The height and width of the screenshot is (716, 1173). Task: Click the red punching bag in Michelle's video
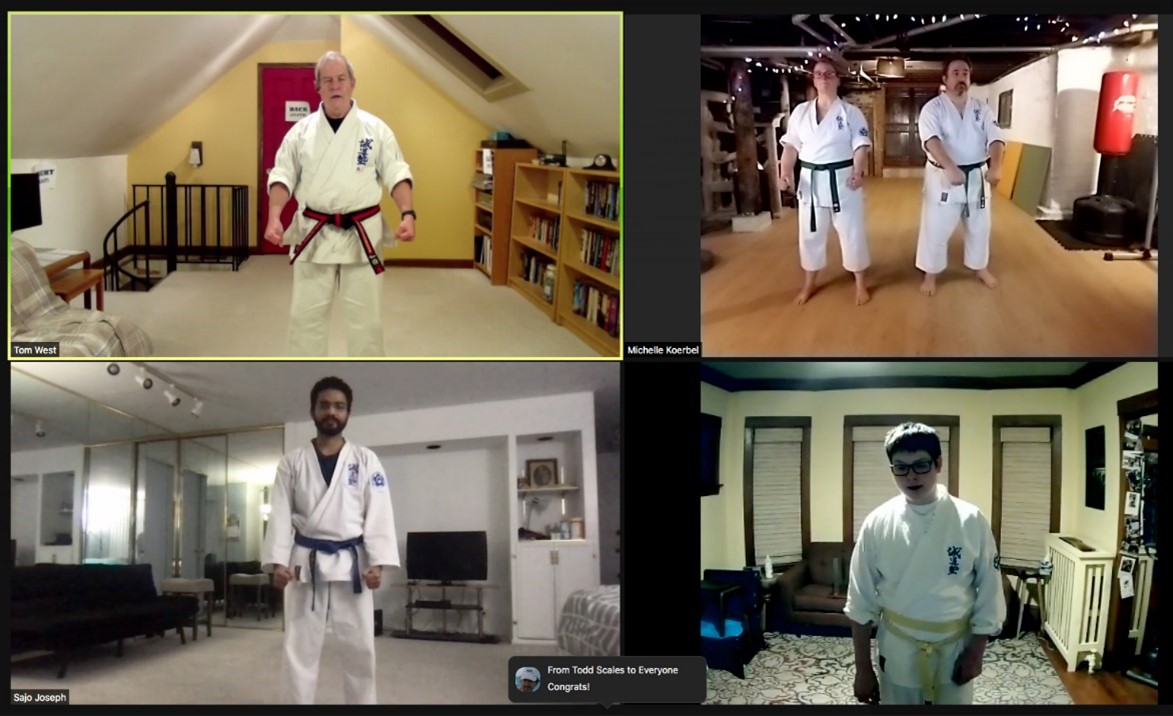[1116, 113]
